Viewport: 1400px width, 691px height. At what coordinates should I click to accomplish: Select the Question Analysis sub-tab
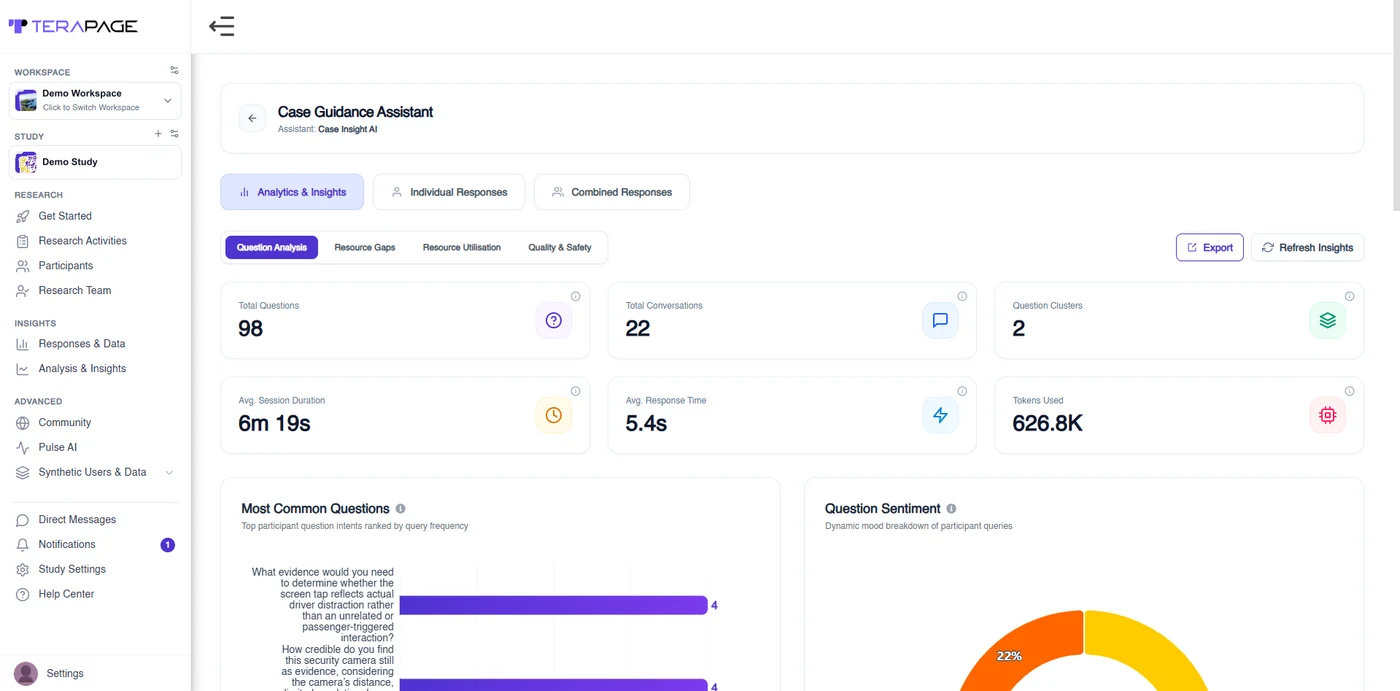point(272,247)
